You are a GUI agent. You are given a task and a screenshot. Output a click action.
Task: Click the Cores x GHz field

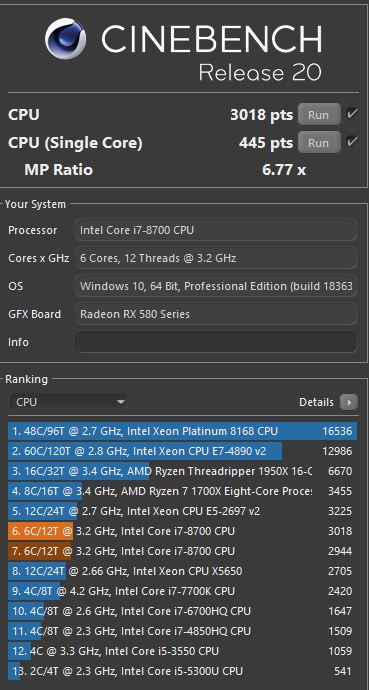coord(216,258)
